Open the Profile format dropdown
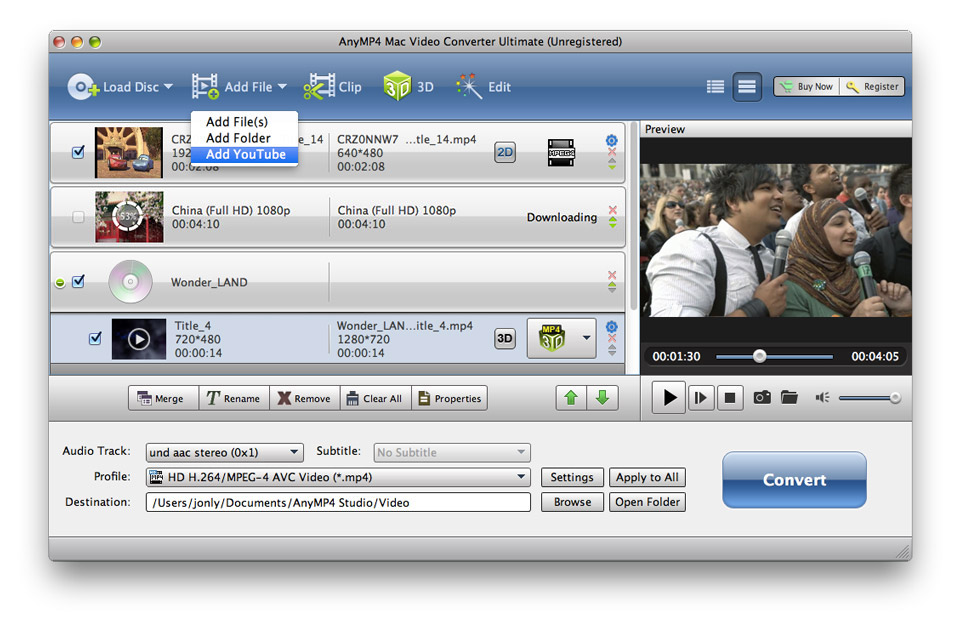 [x=338, y=477]
